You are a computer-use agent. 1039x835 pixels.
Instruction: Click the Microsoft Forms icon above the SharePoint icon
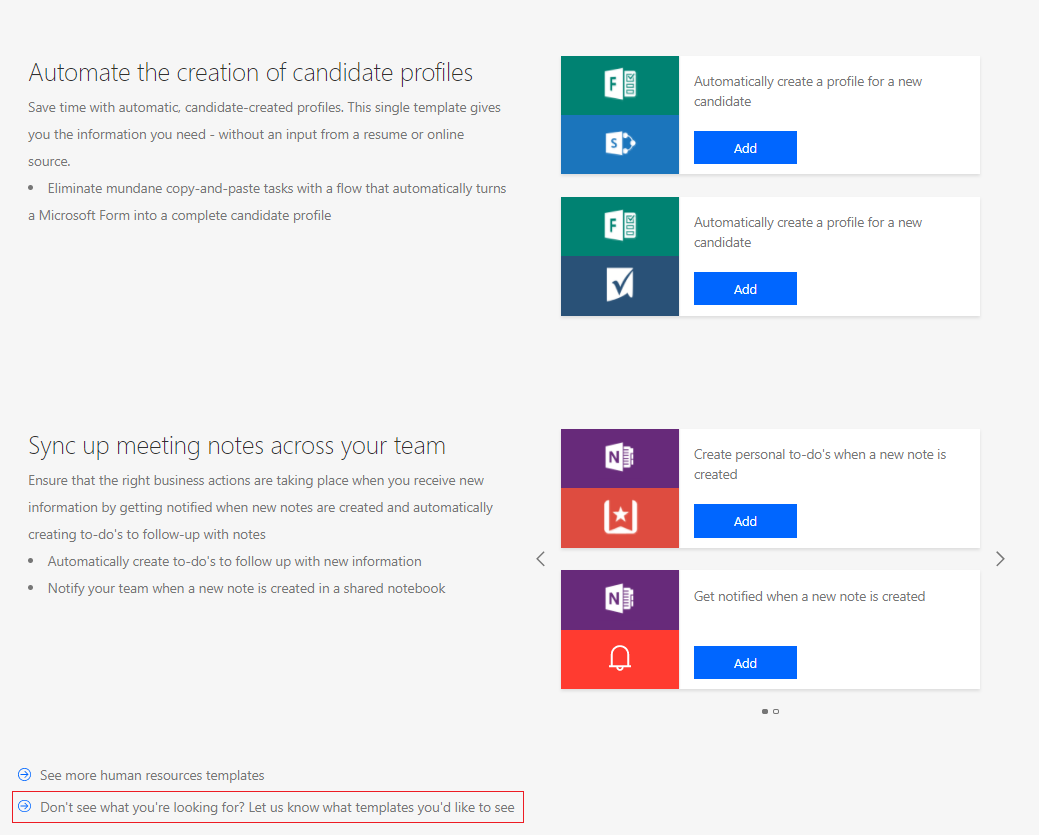coord(620,85)
